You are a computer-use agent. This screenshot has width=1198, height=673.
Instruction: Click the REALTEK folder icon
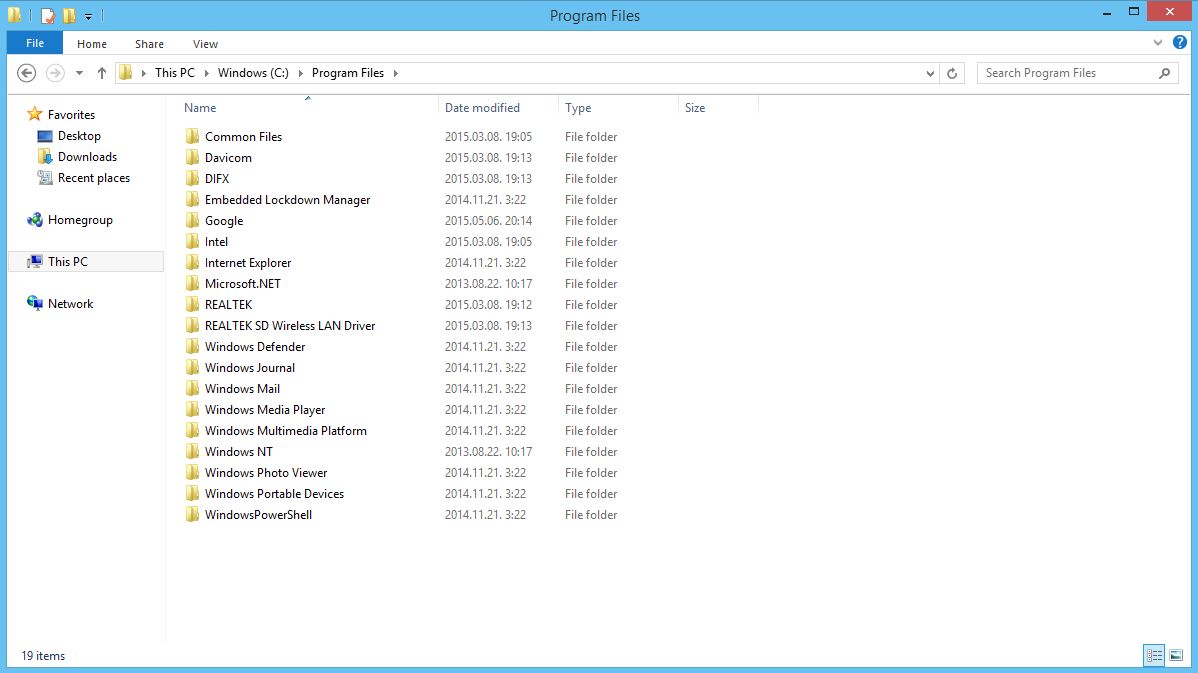click(192, 305)
